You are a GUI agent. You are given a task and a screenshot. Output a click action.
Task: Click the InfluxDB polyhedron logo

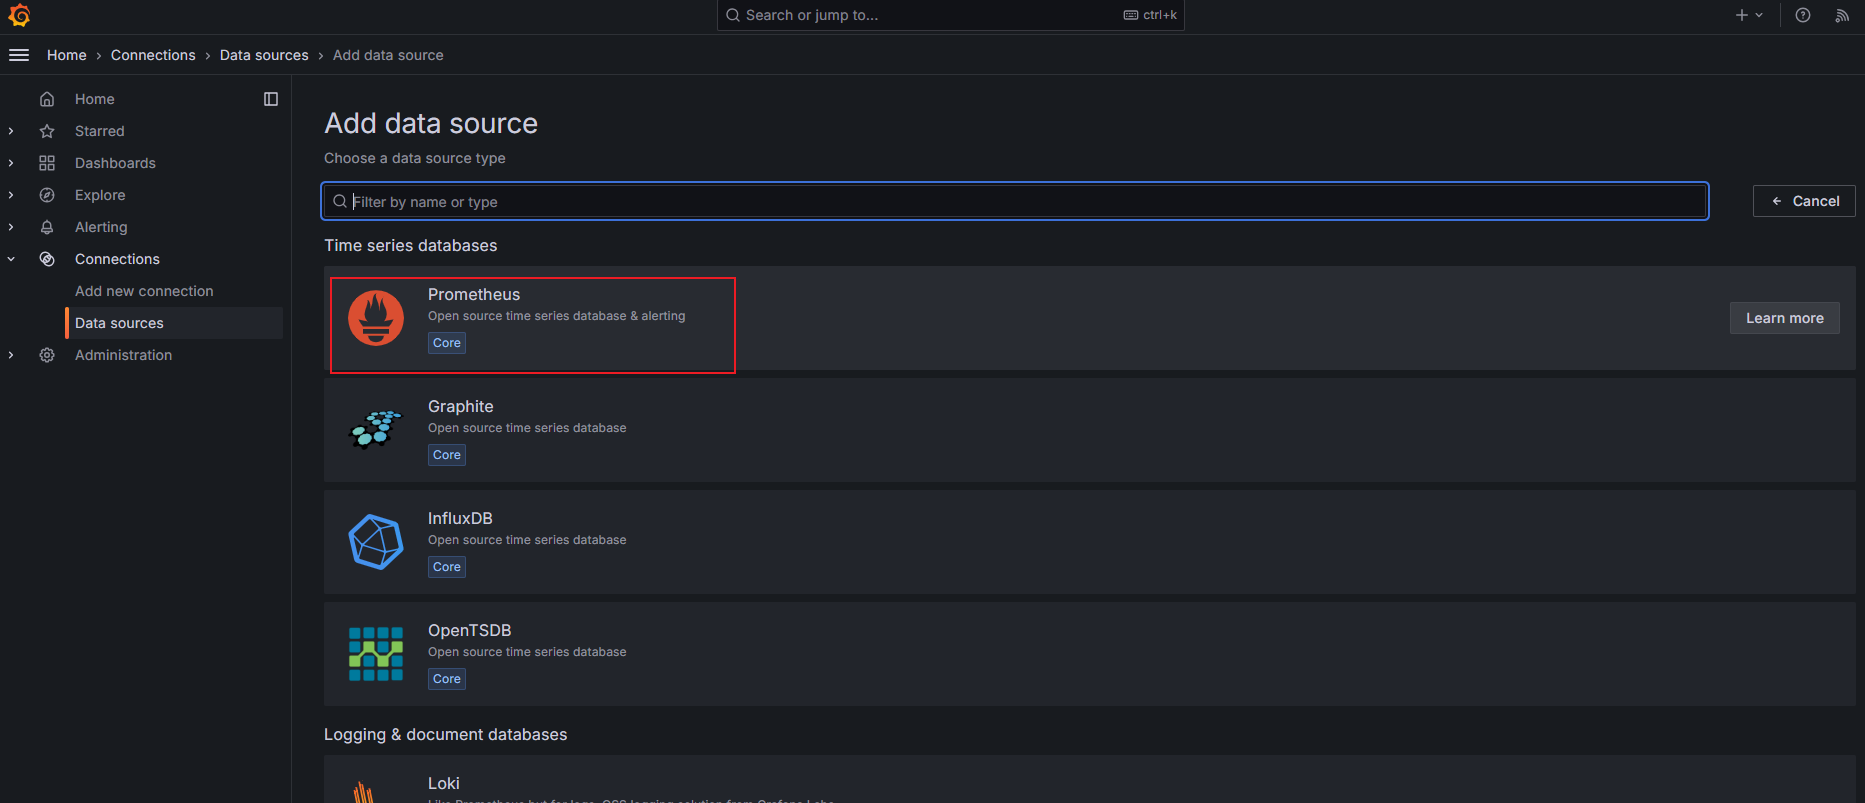(x=376, y=542)
